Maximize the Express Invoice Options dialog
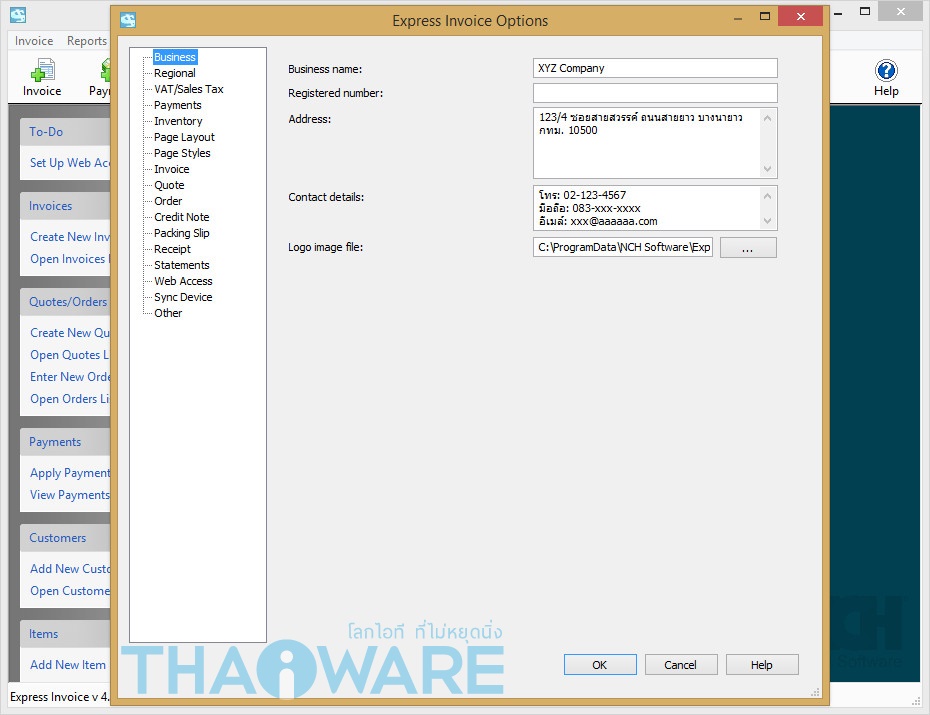 [765, 17]
